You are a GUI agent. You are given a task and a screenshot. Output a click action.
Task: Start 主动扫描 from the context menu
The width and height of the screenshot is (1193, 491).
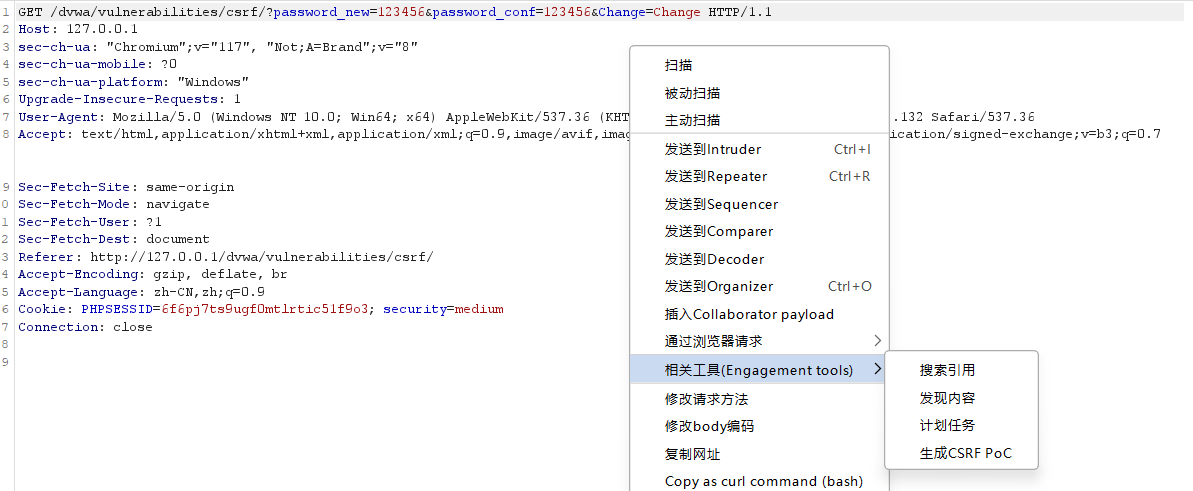click(x=692, y=120)
